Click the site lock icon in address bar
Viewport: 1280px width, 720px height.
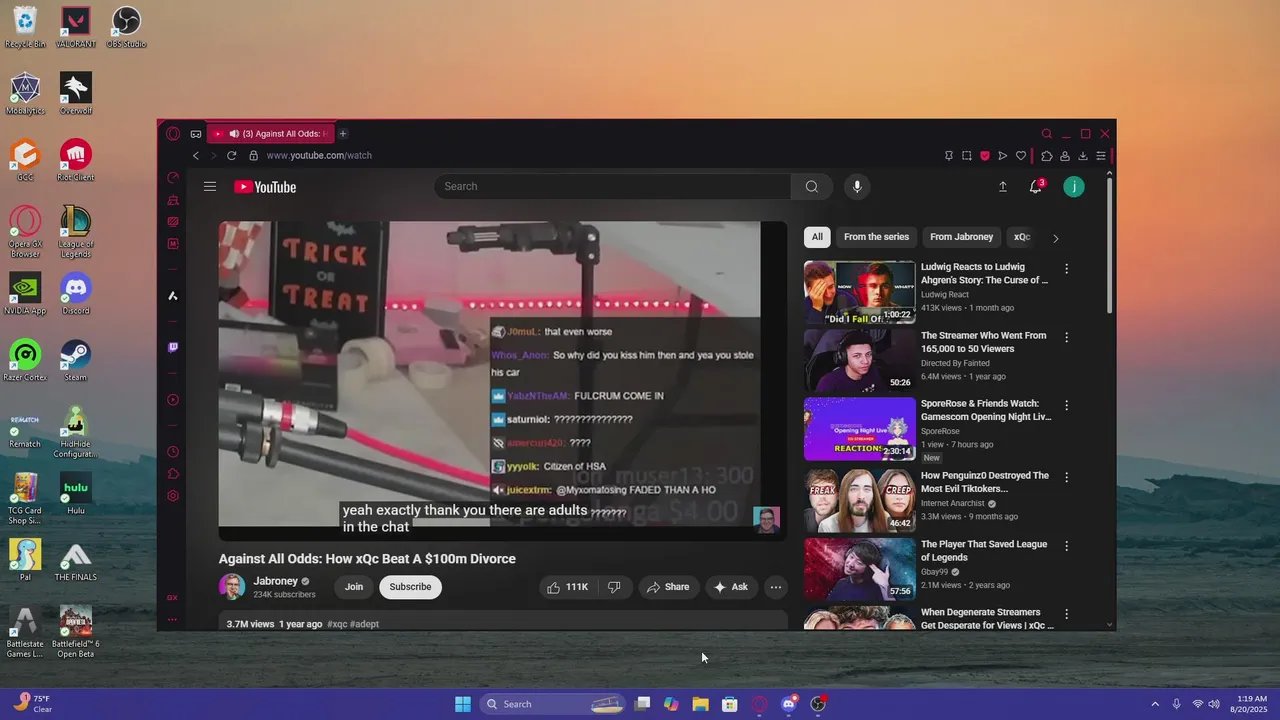point(254,156)
